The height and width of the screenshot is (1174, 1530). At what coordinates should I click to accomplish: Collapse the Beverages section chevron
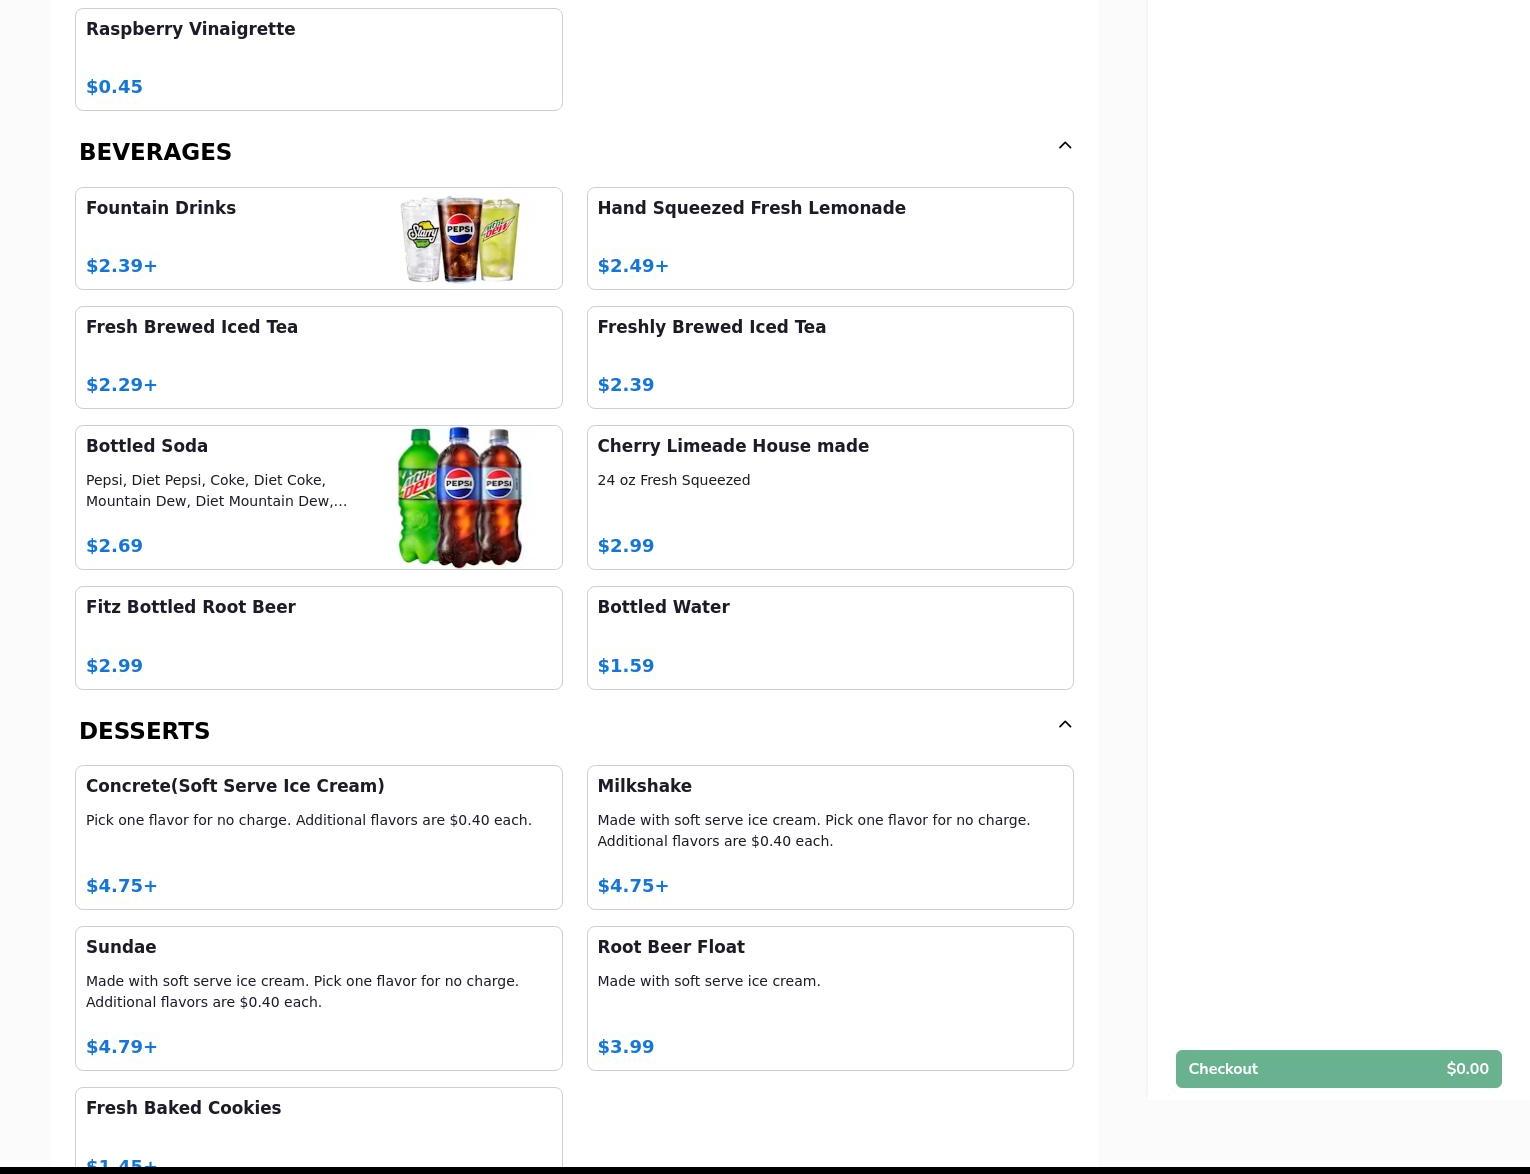click(1064, 146)
